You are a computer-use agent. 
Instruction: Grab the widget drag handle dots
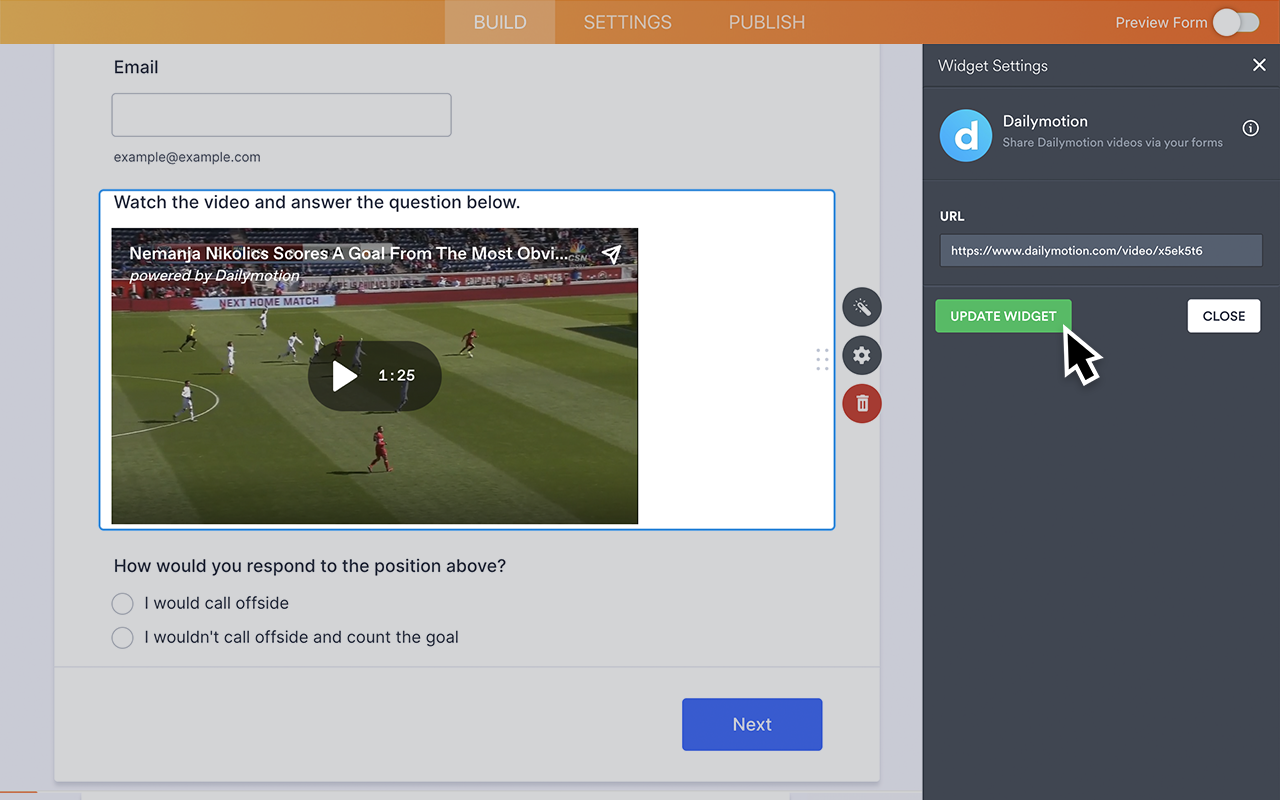[x=822, y=359]
